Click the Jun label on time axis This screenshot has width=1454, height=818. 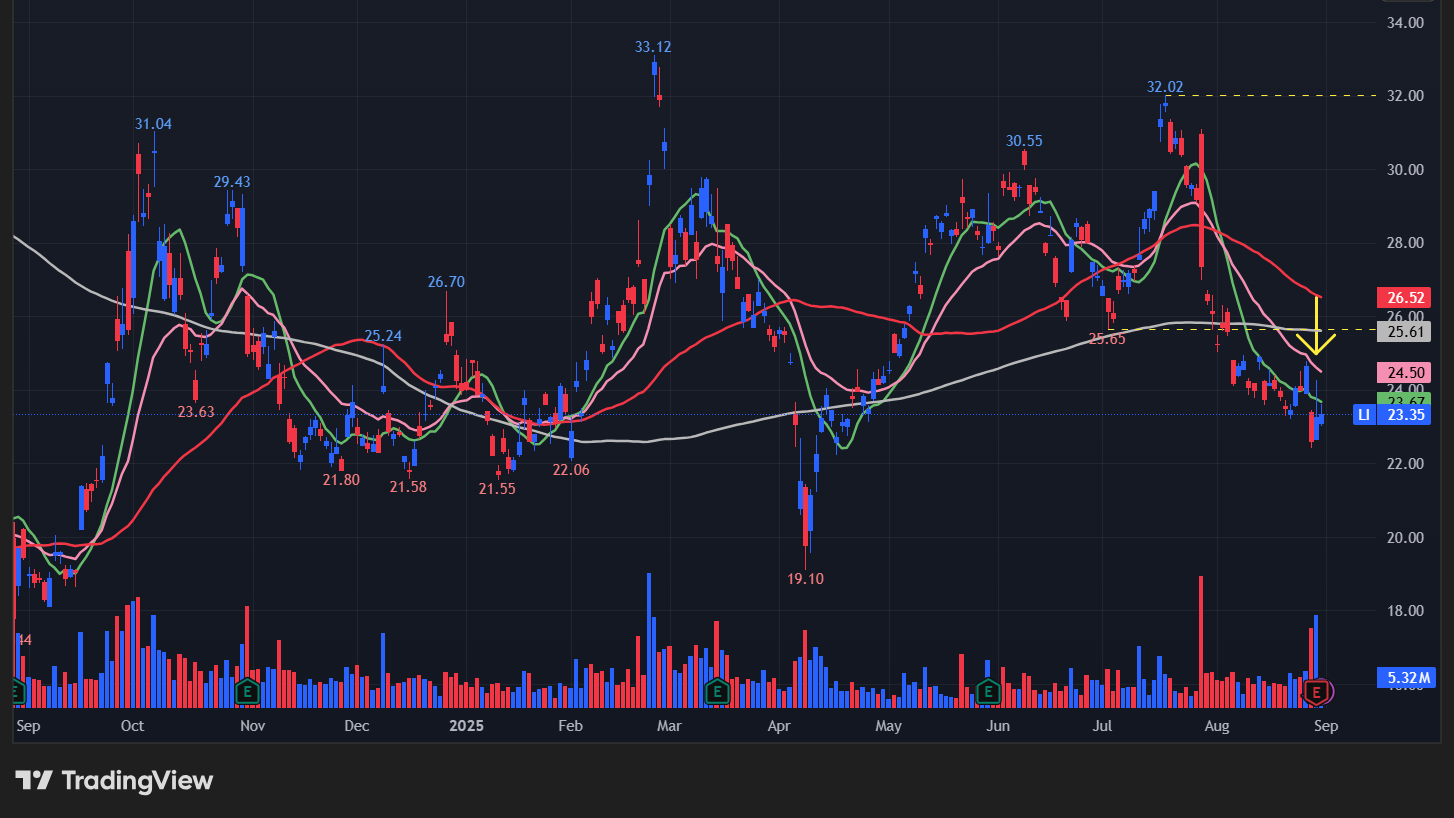coord(997,725)
